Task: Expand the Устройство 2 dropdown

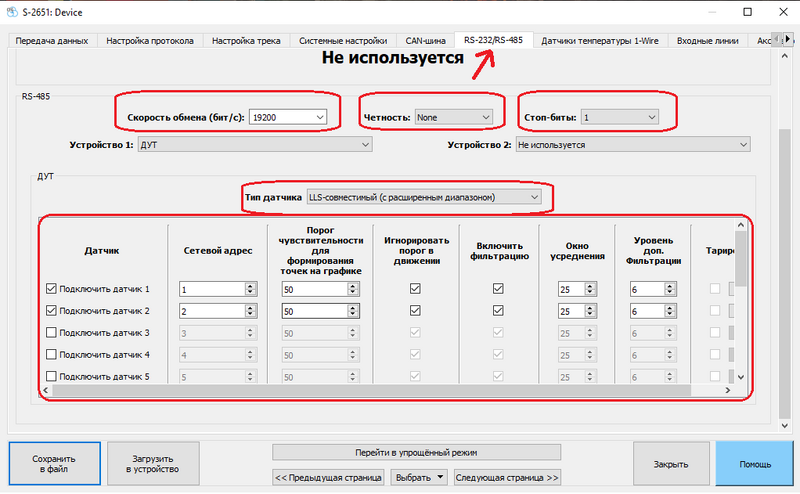Action: tap(633, 144)
